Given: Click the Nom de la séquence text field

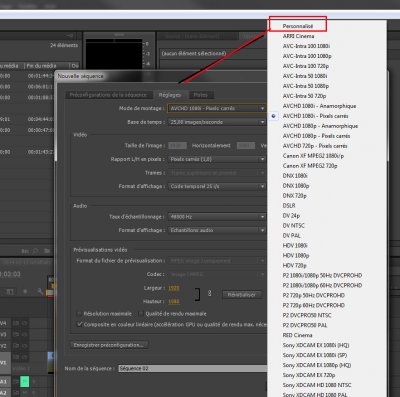Looking at the screenshot, I should 193,369.
